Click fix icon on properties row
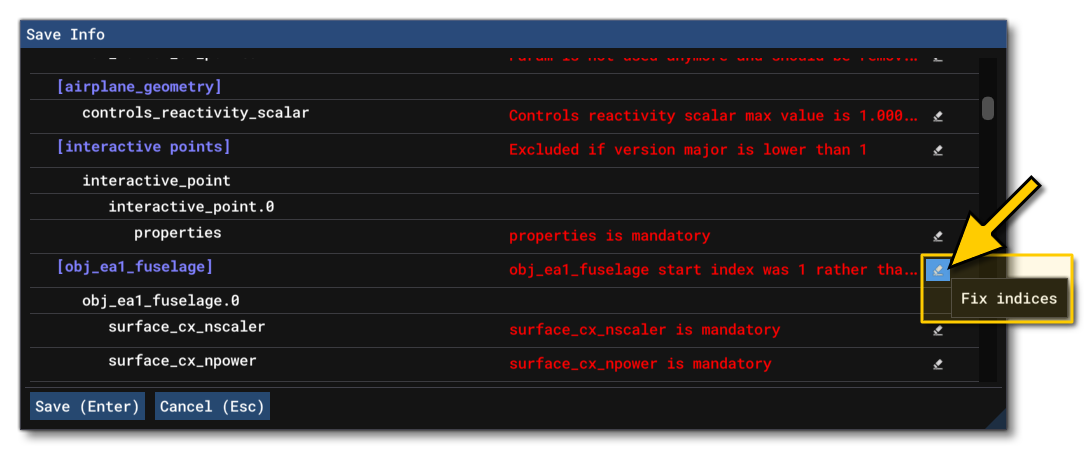The image size is (1088, 450). point(938,237)
